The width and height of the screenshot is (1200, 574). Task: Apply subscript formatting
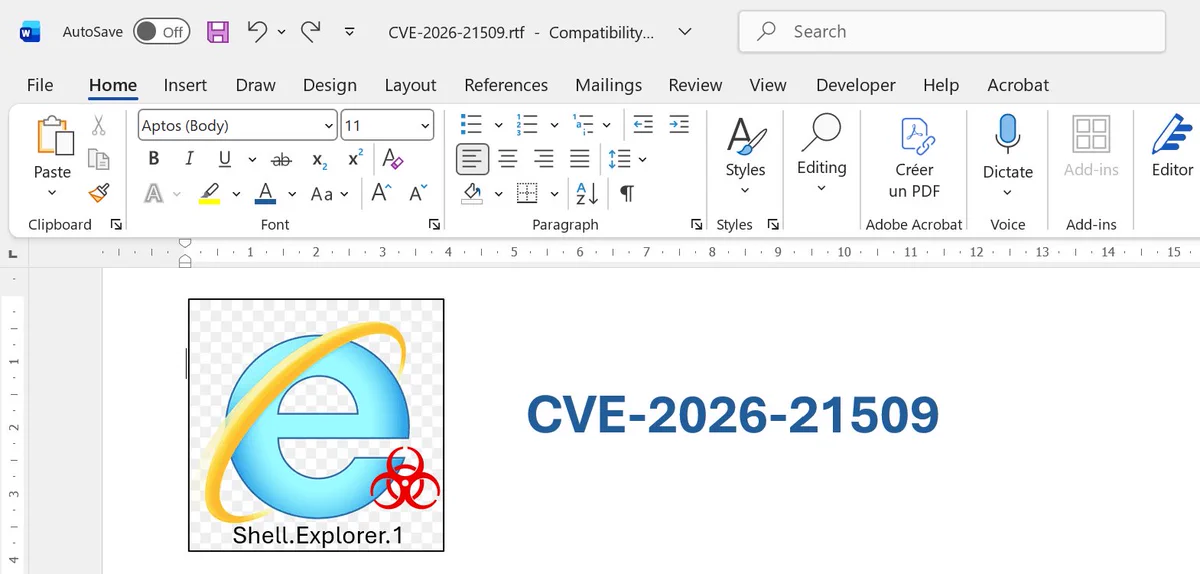(319, 159)
